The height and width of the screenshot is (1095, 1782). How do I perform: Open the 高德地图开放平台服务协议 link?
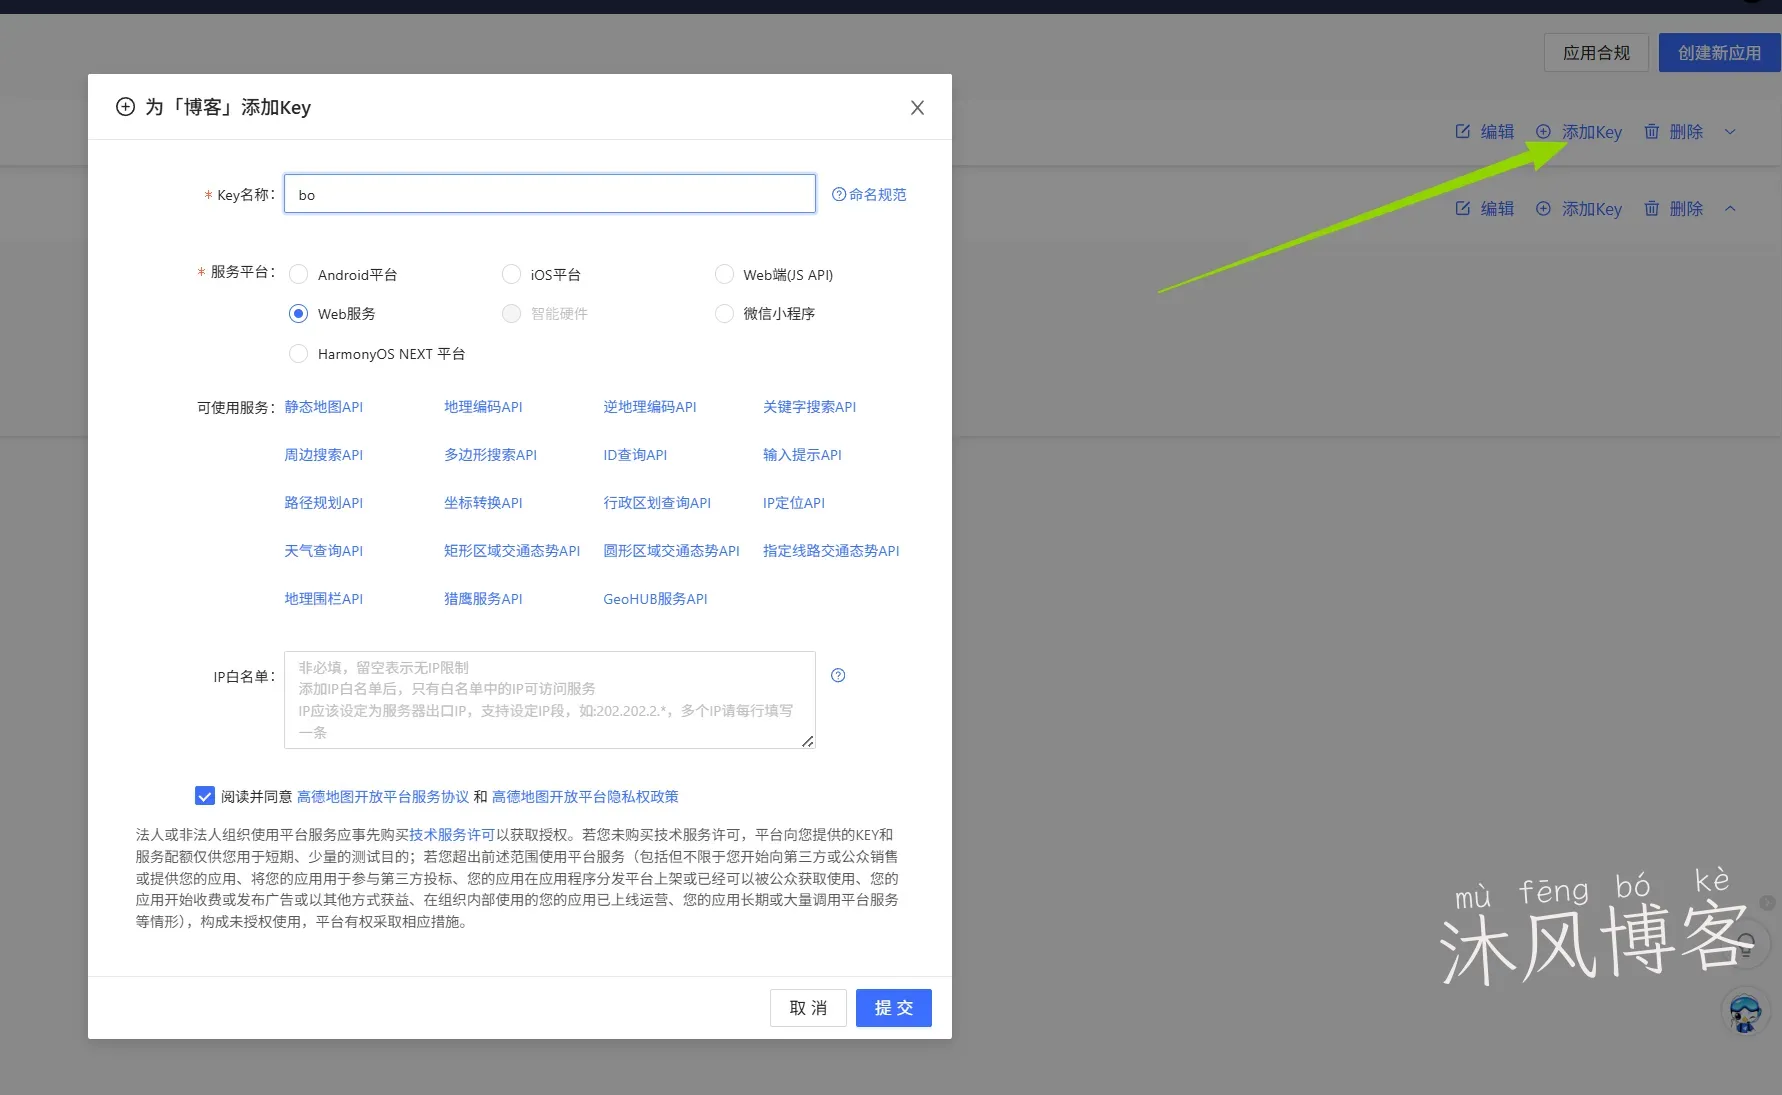[x=382, y=796]
